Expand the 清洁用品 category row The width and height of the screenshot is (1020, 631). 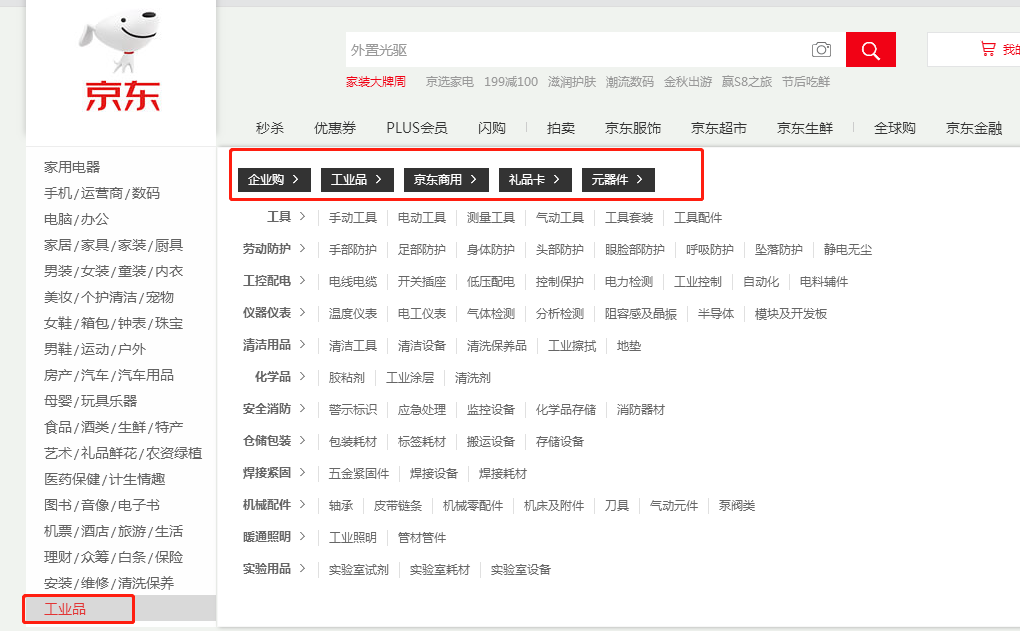[x=274, y=345]
